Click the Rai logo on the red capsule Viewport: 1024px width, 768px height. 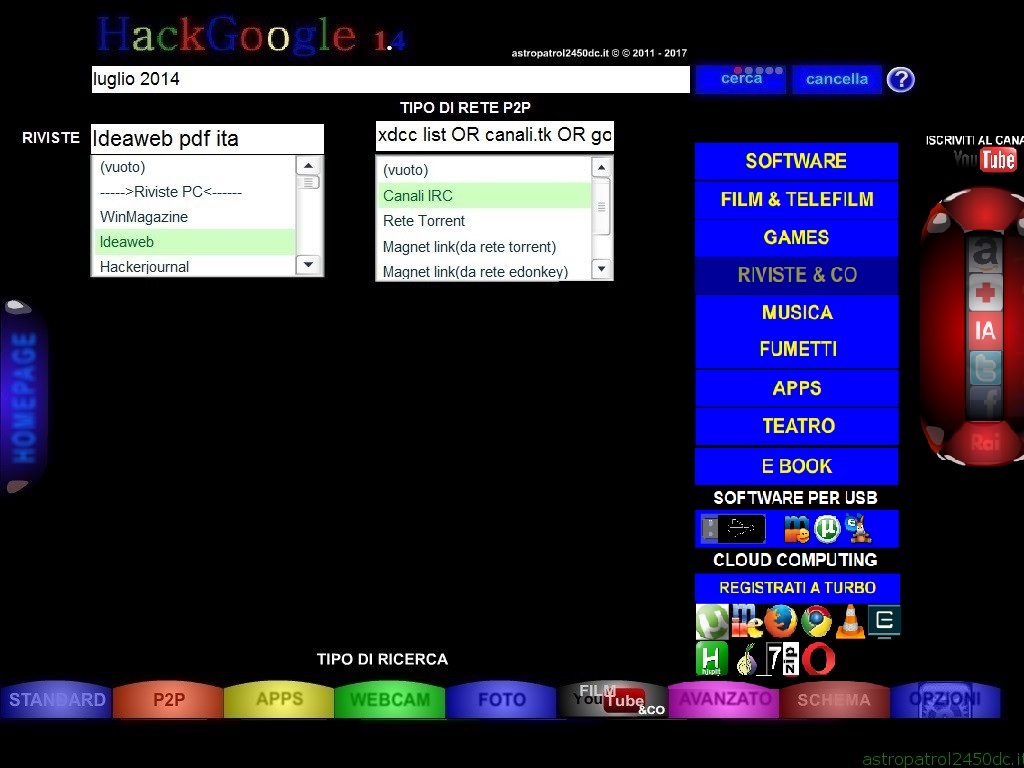(985, 443)
